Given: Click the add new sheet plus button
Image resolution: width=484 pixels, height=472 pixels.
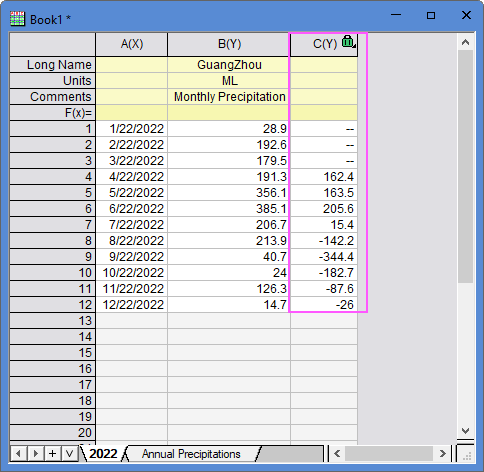Looking at the screenshot, I should 53,454.
